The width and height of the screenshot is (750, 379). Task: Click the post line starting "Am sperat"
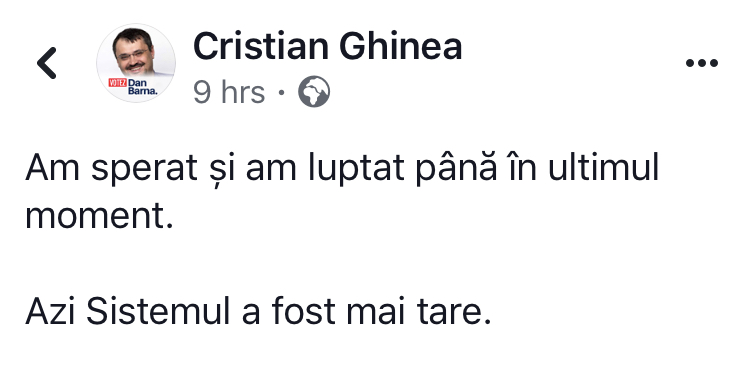point(342,168)
